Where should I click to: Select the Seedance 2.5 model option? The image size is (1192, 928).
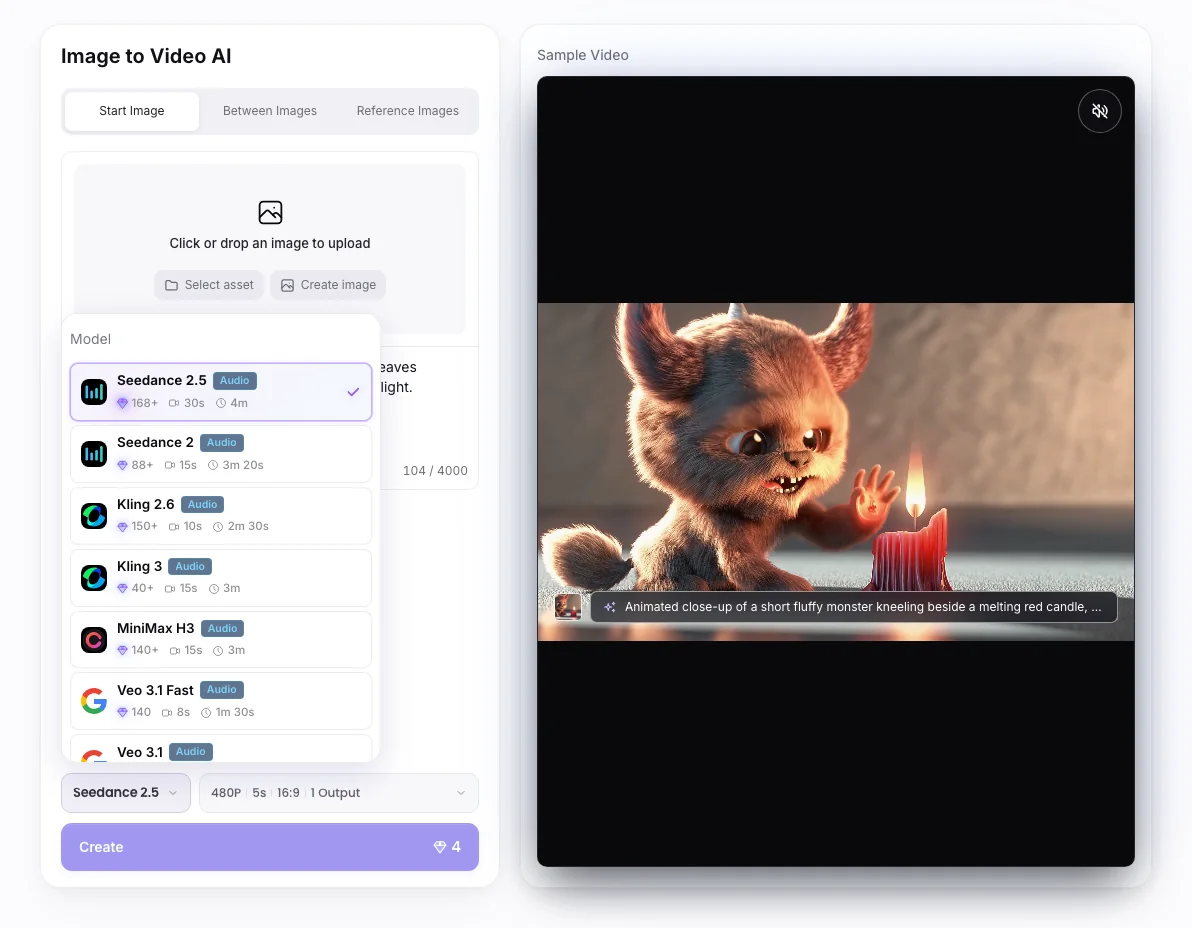click(x=220, y=392)
